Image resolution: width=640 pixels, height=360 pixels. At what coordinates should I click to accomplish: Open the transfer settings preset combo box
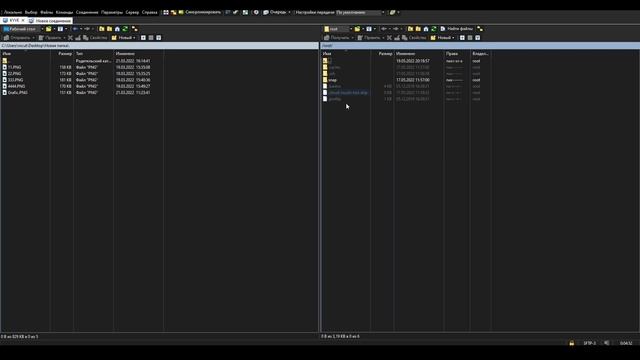click(360, 12)
